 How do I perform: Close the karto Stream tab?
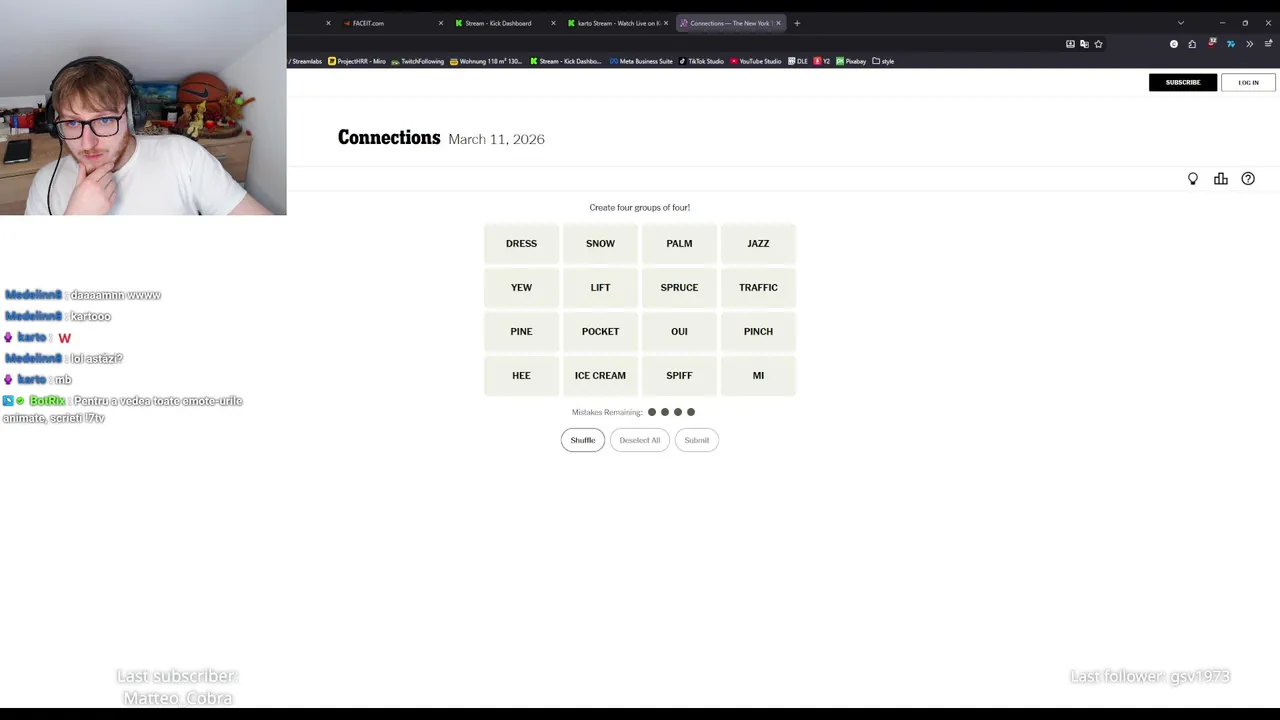tap(666, 23)
